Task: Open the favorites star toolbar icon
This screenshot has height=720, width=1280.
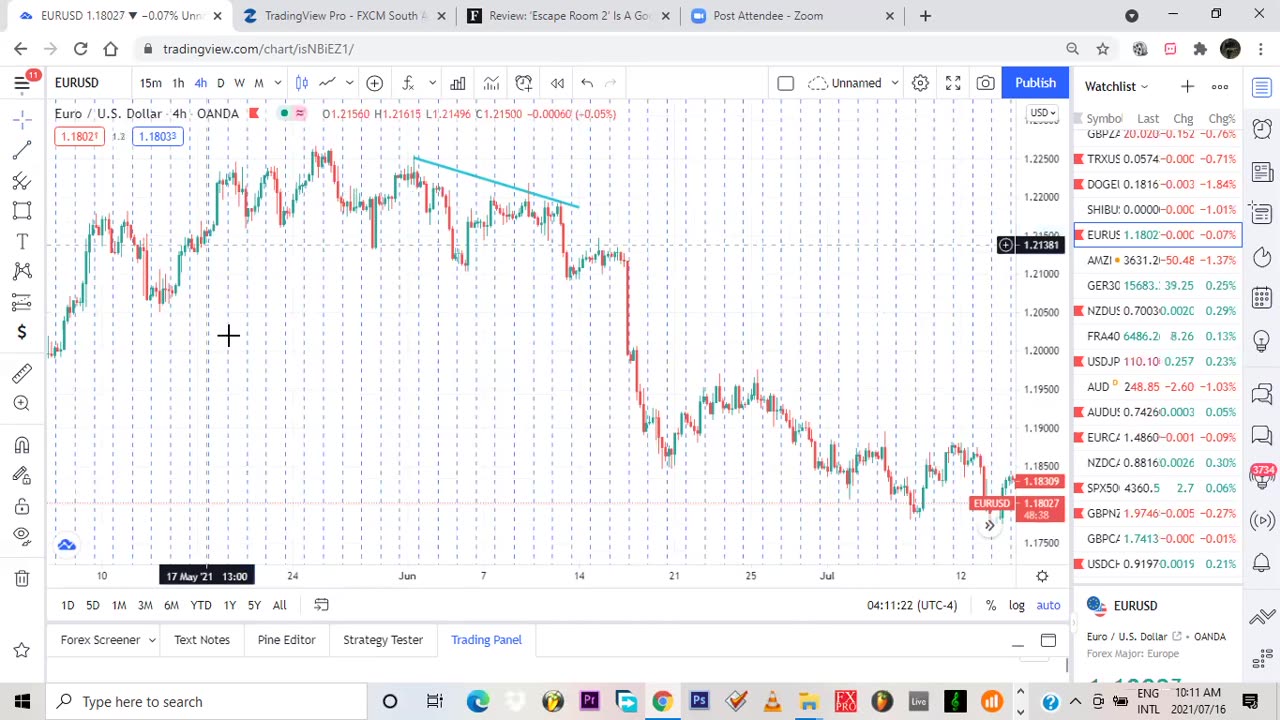Action: pos(22,651)
